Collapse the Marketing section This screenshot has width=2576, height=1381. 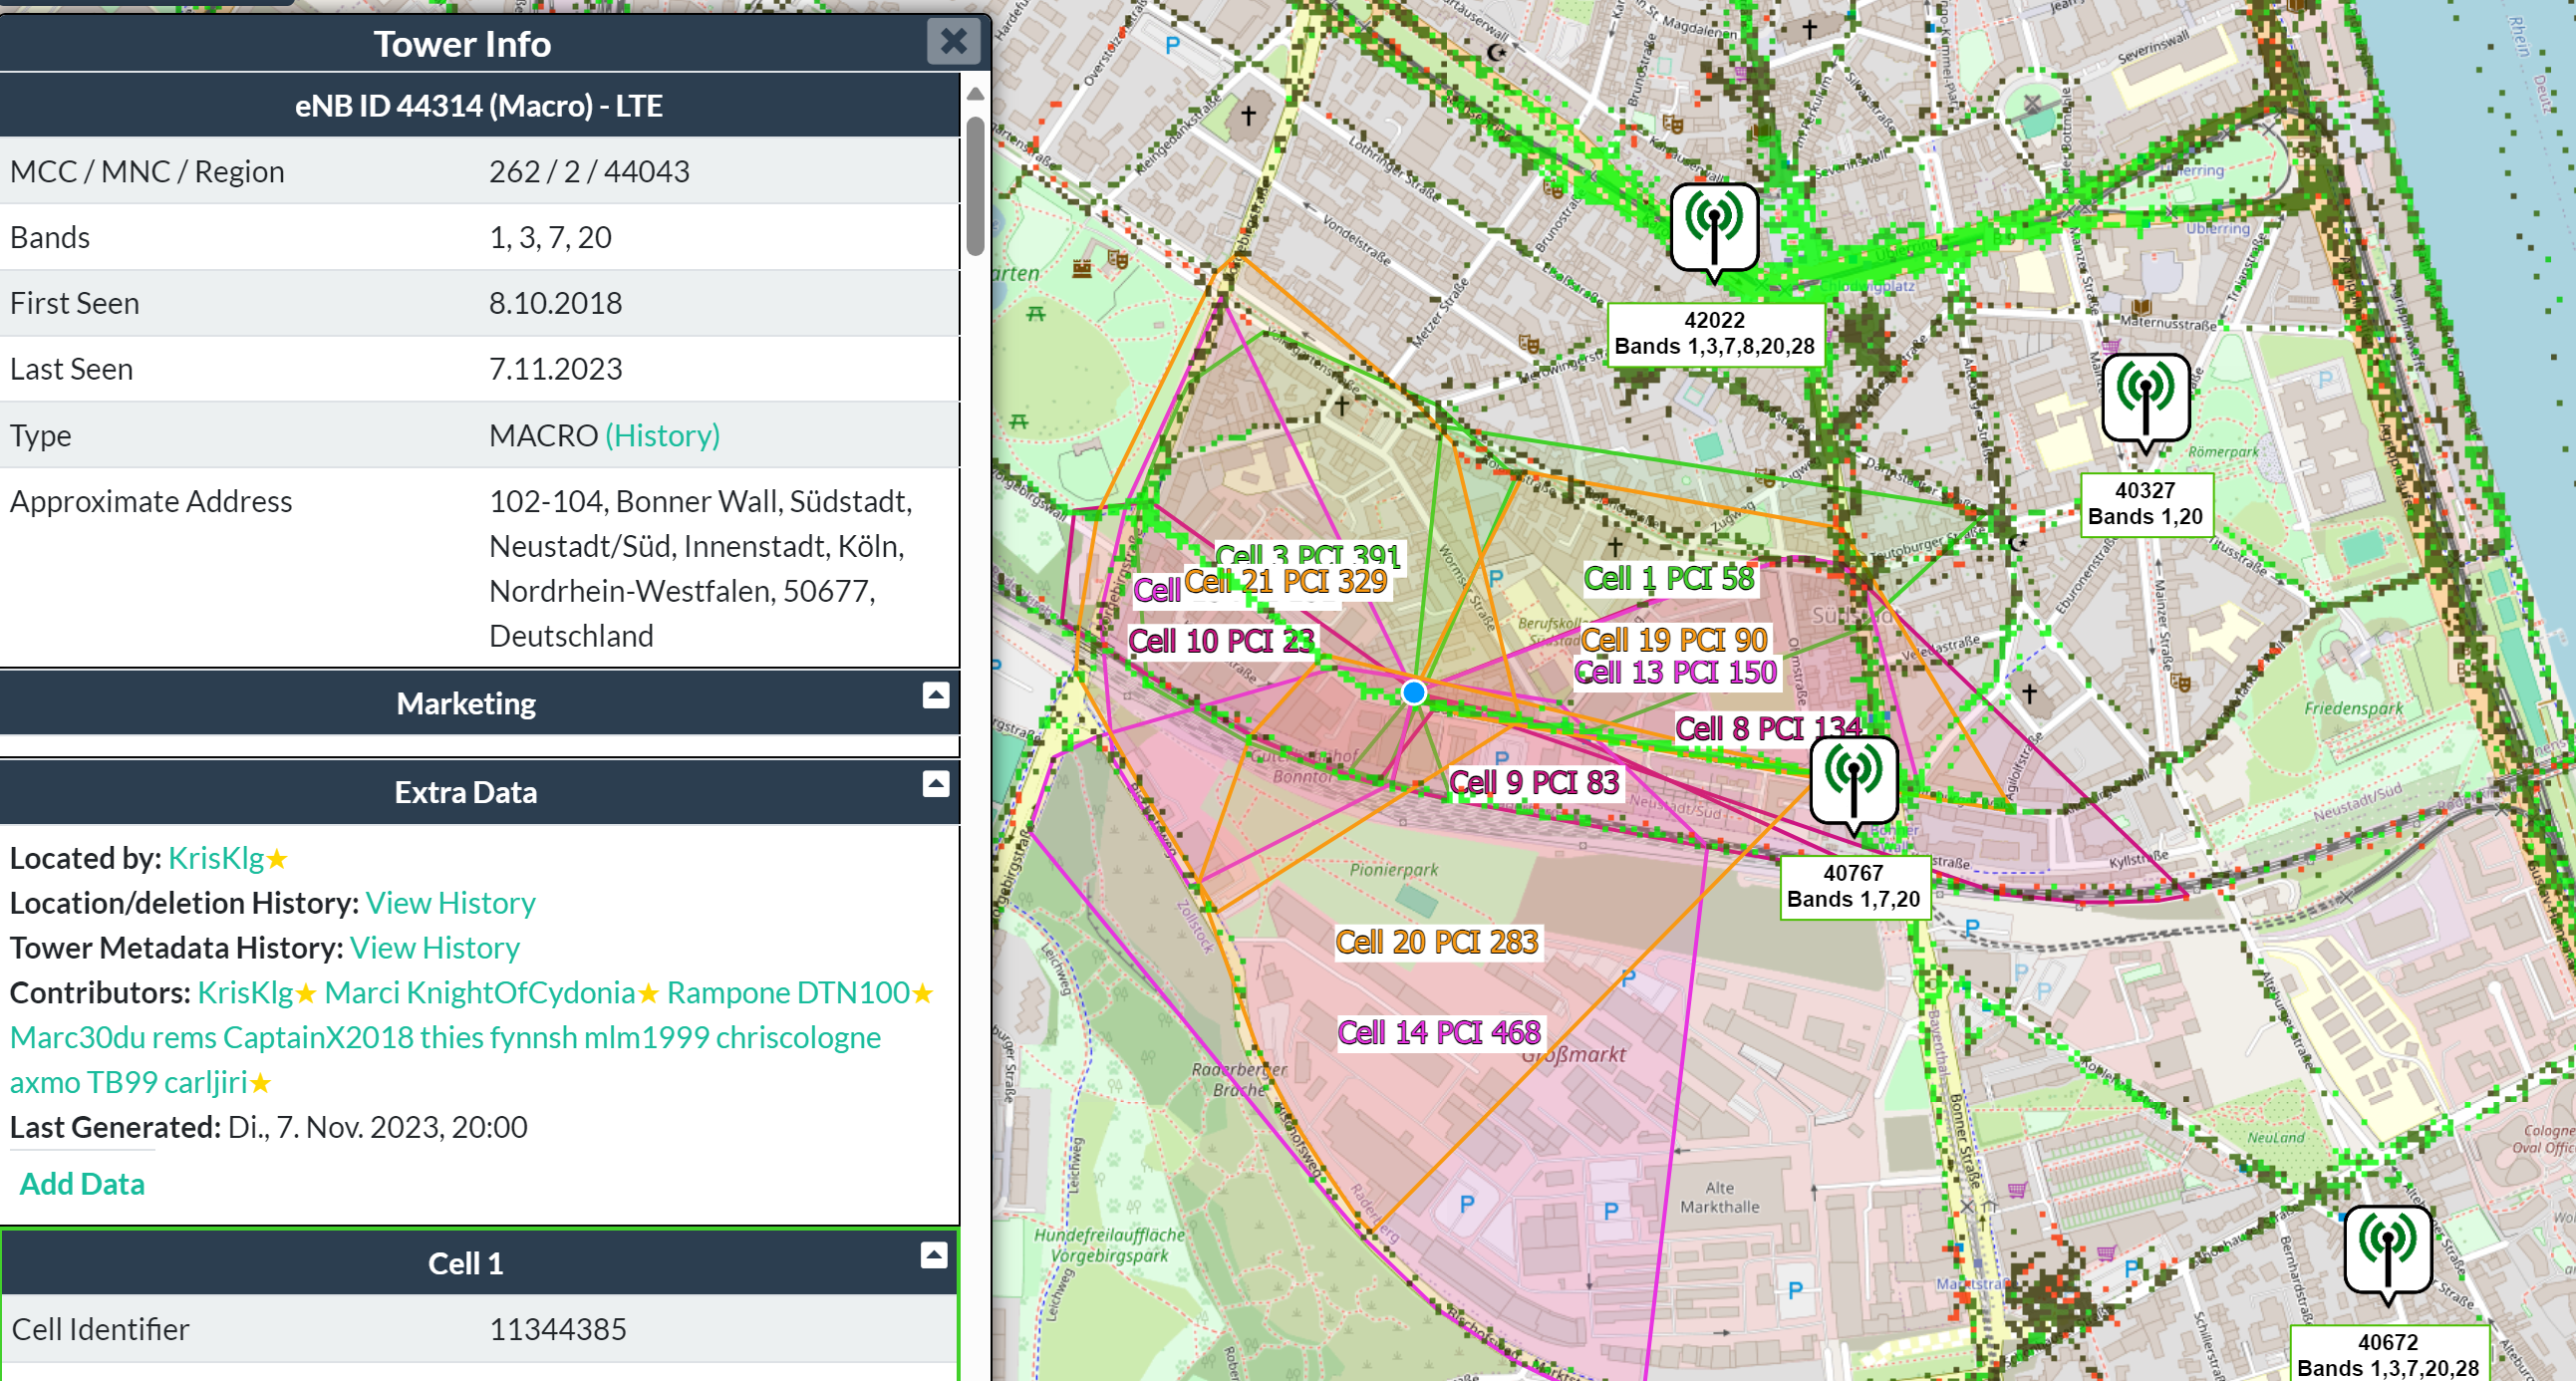(935, 695)
